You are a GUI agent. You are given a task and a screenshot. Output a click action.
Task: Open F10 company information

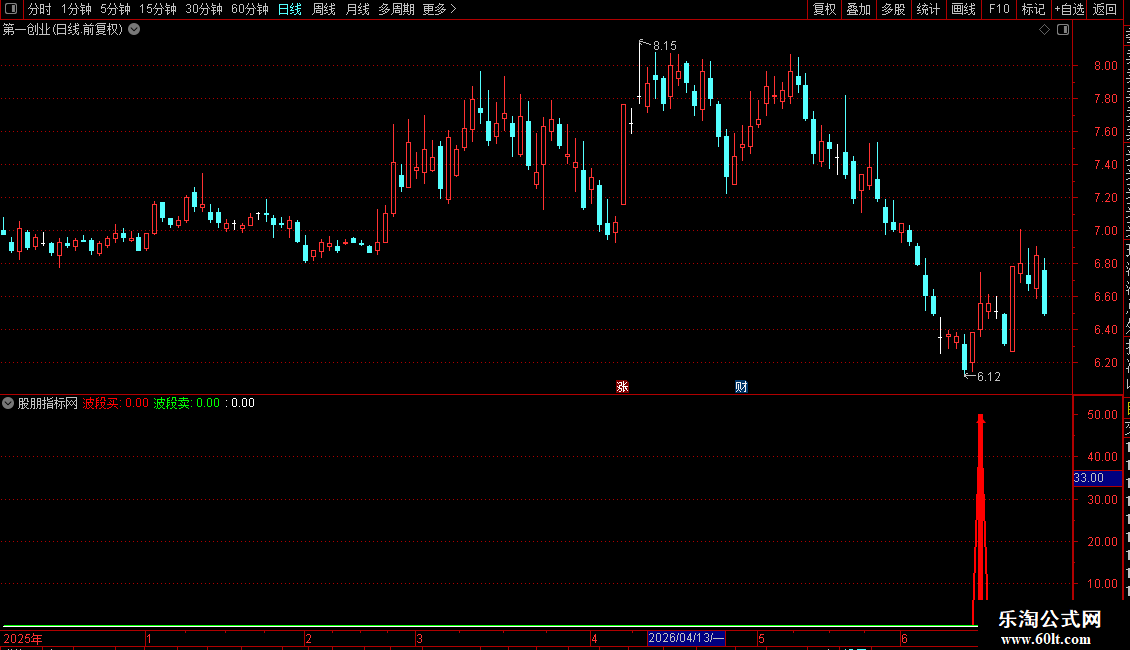[999, 9]
